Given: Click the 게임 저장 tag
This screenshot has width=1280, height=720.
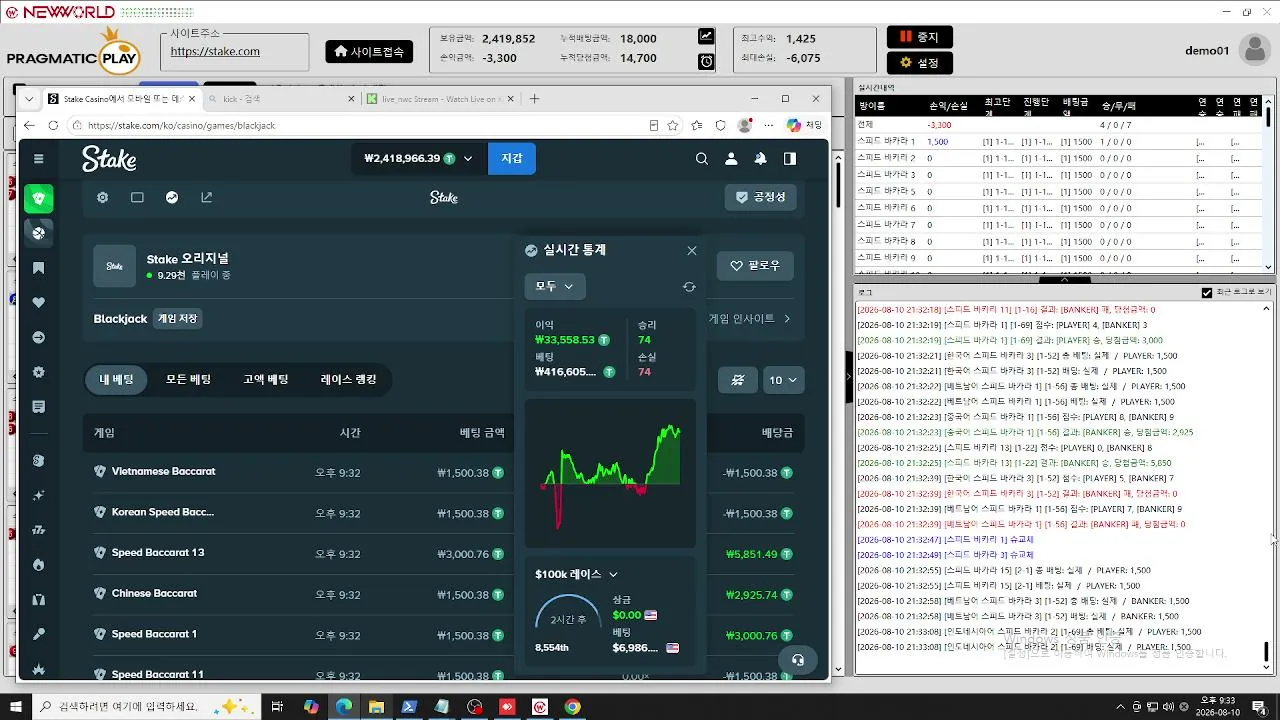Looking at the screenshot, I should click(178, 319).
